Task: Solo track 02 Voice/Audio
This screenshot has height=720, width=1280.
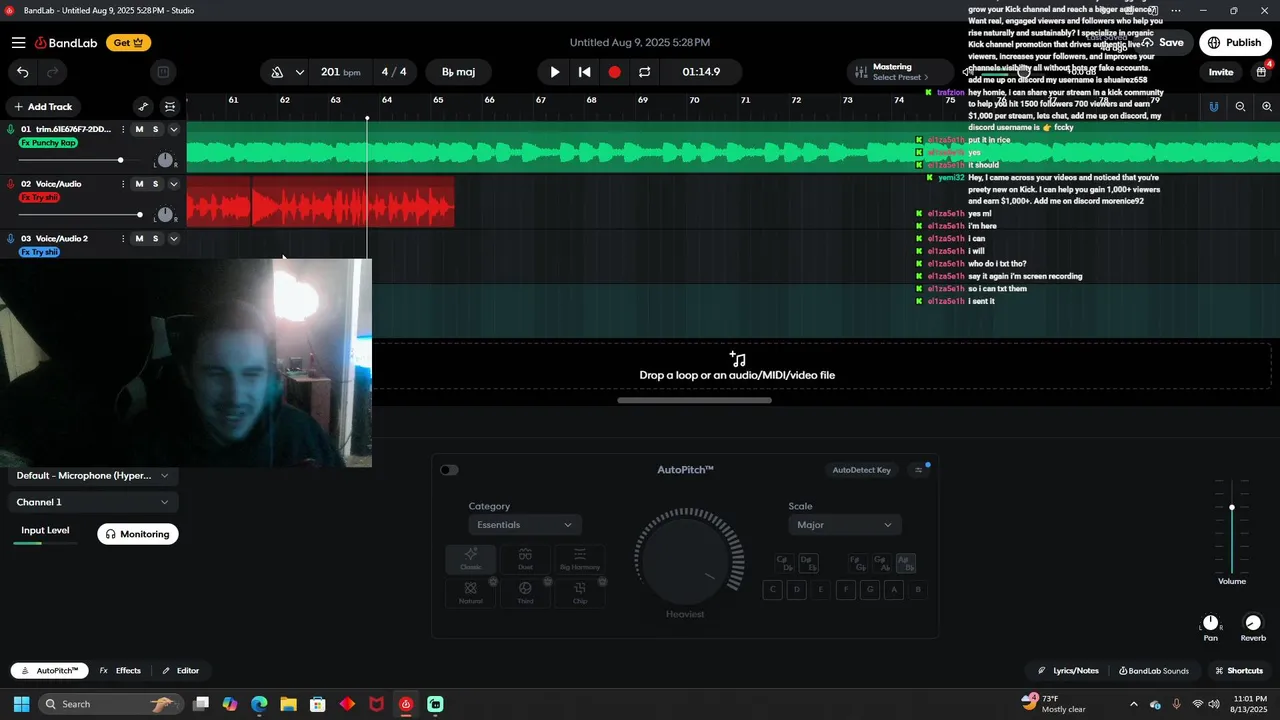Action: coord(155,184)
